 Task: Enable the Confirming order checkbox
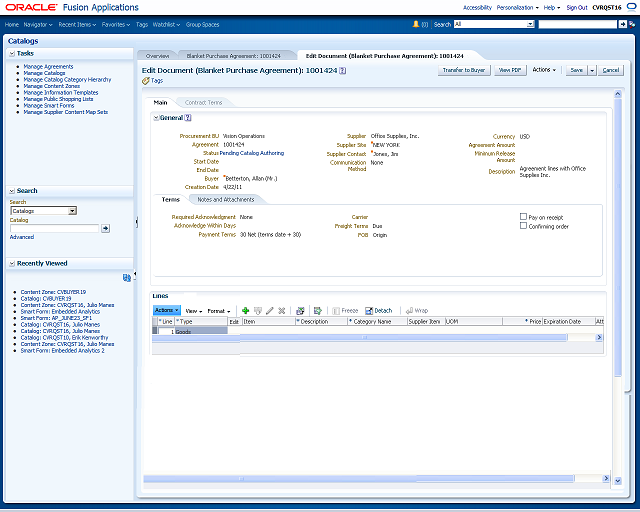523,225
